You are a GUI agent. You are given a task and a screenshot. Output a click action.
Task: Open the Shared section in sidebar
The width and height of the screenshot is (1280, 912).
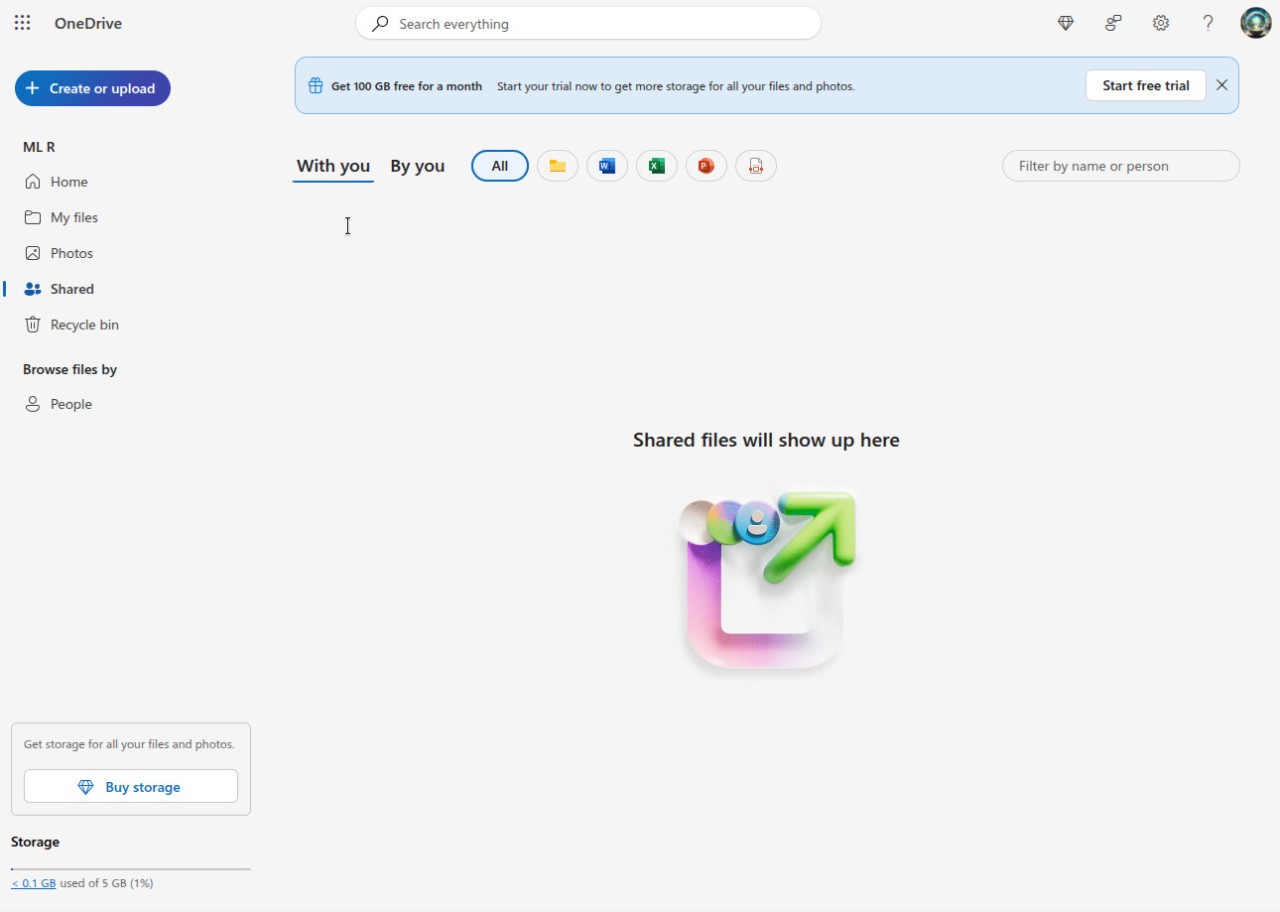[x=71, y=289]
